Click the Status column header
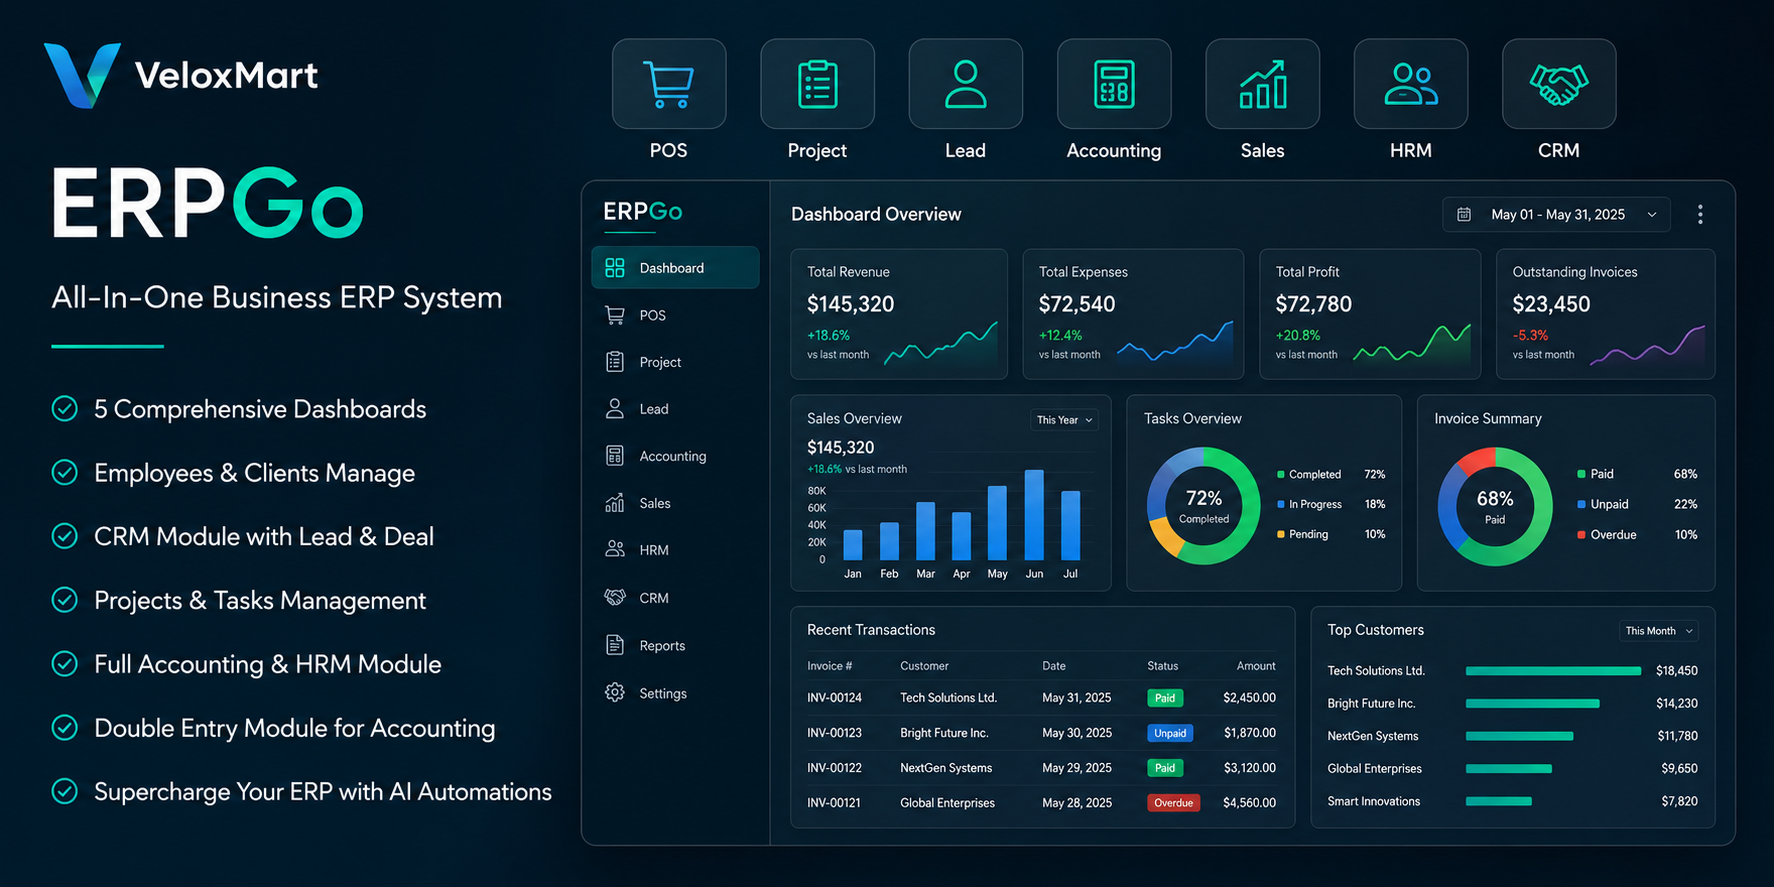 [x=1163, y=666]
